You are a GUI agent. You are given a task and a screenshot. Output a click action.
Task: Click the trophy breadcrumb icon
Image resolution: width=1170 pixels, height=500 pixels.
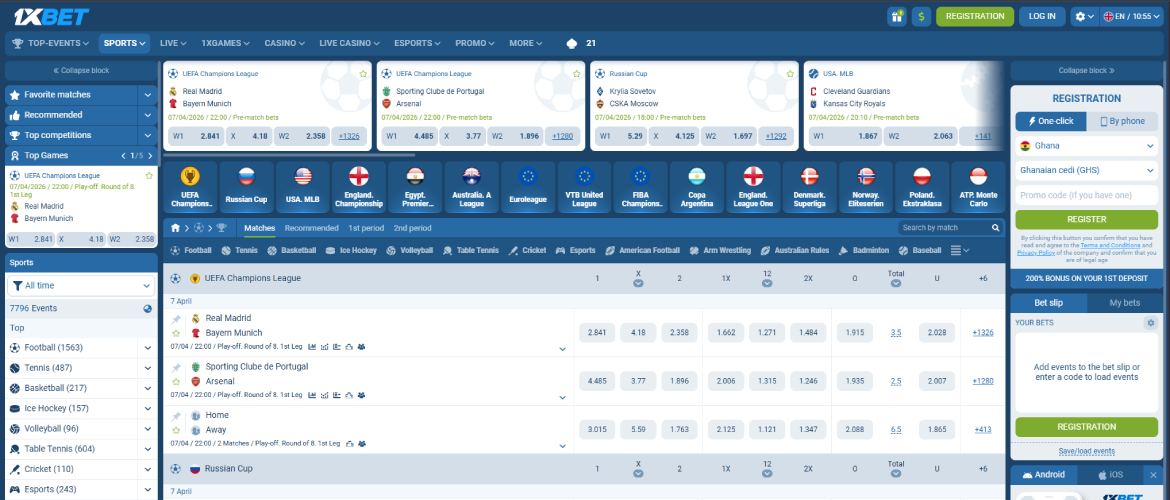point(222,228)
